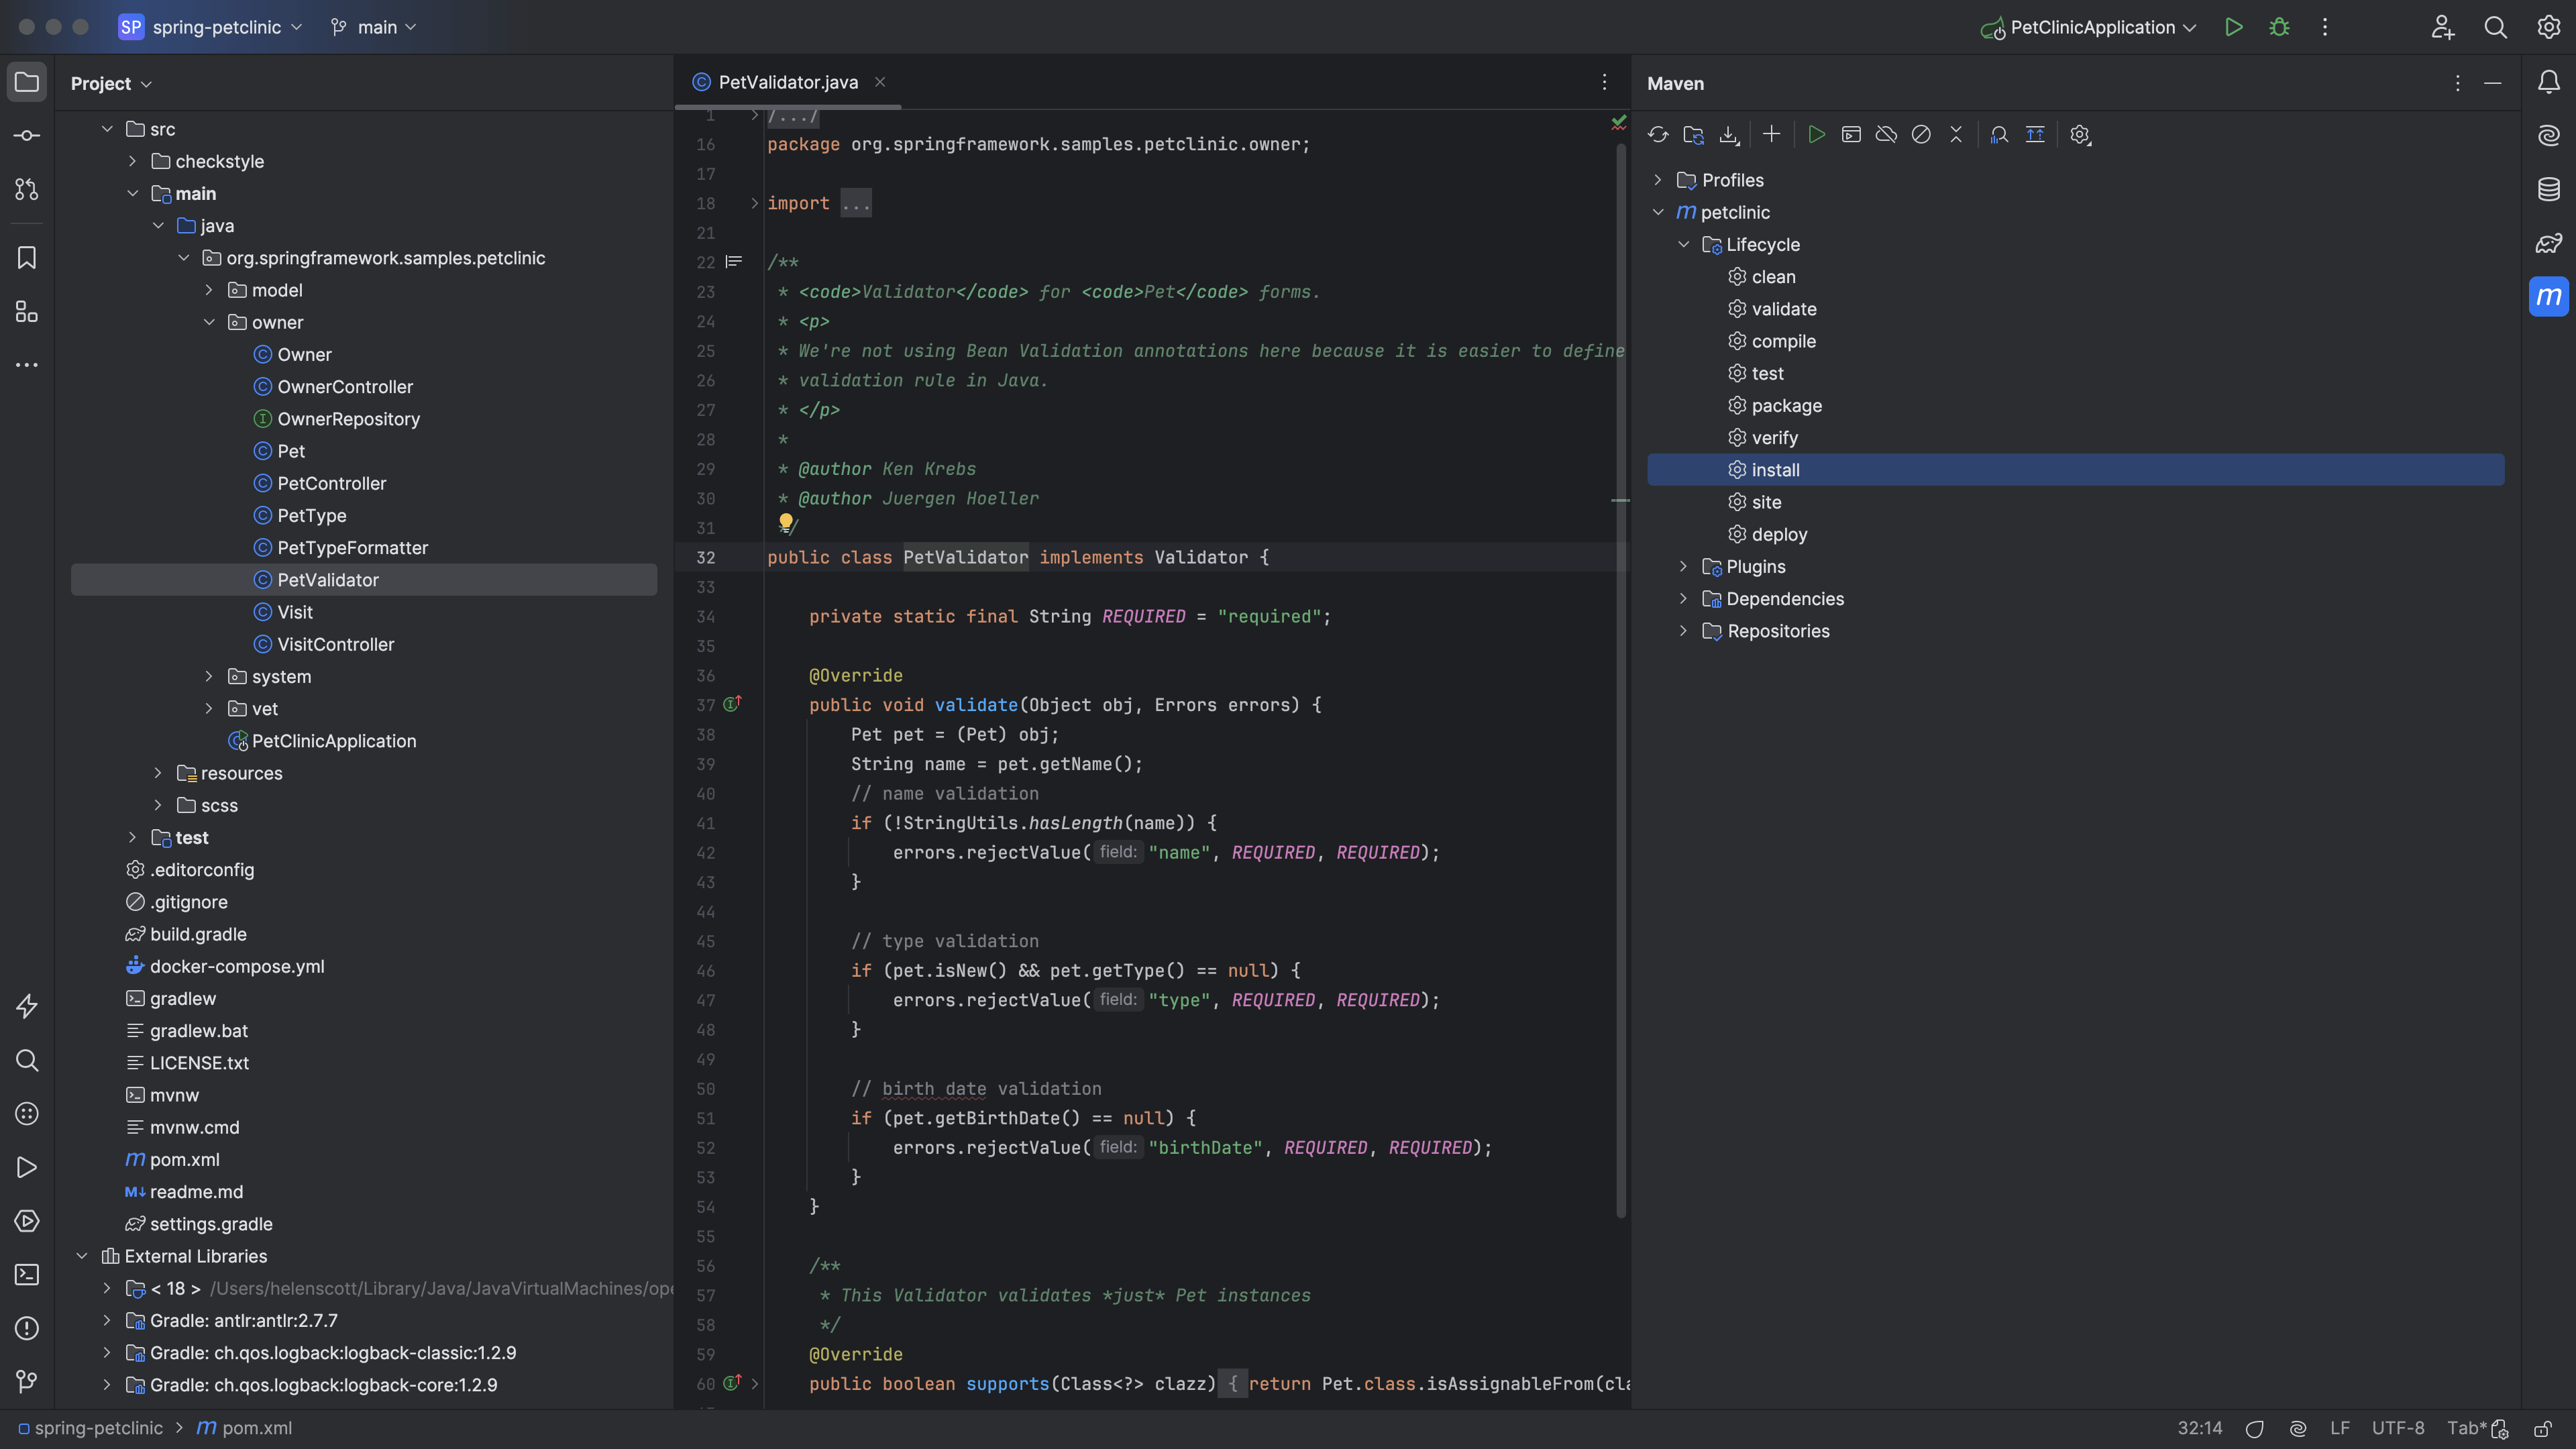Select the PetValidator.java editor tab
This screenshot has height=1449, width=2576.
787,83
